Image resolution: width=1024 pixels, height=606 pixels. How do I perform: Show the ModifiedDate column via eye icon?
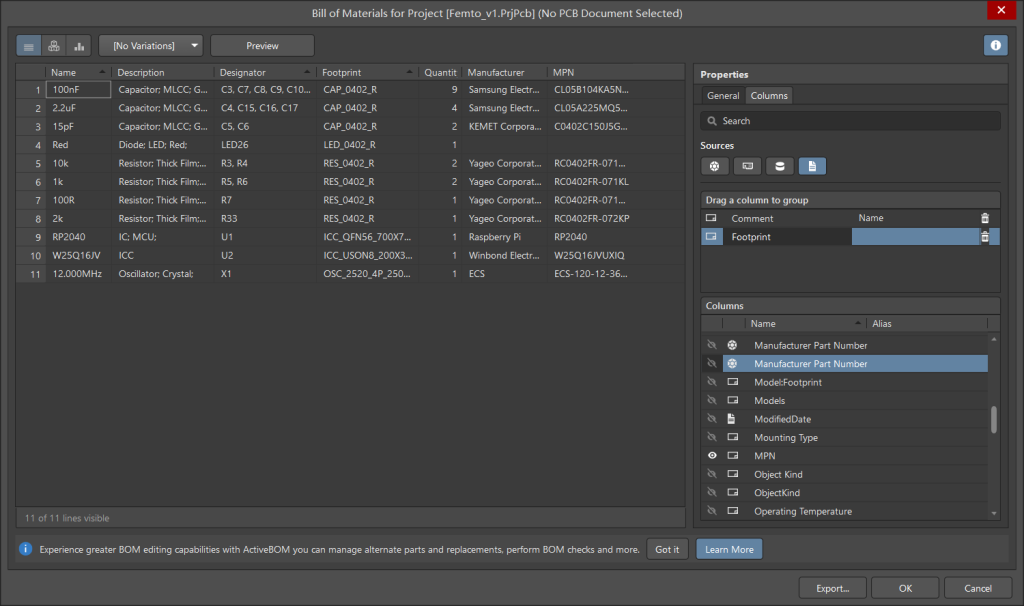(x=712, y=419)
